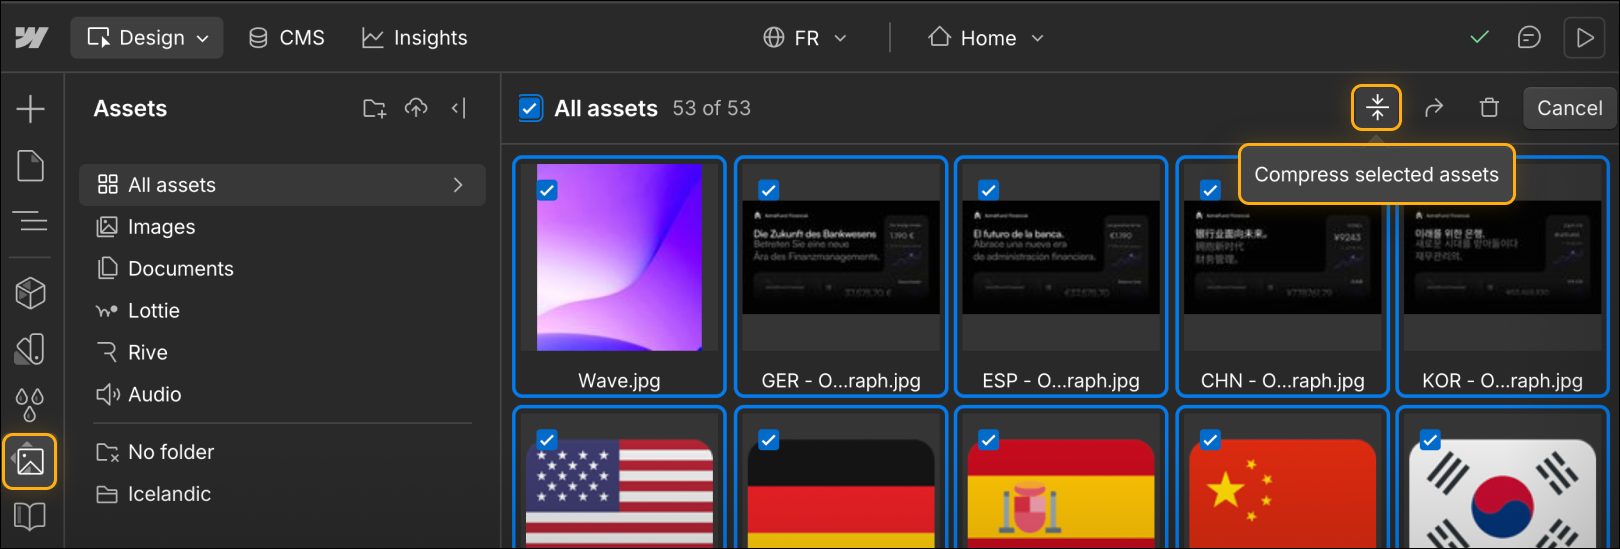Create a new asset folder
1620x549 pixels.
pyautogui.click(x=374, y=108)
